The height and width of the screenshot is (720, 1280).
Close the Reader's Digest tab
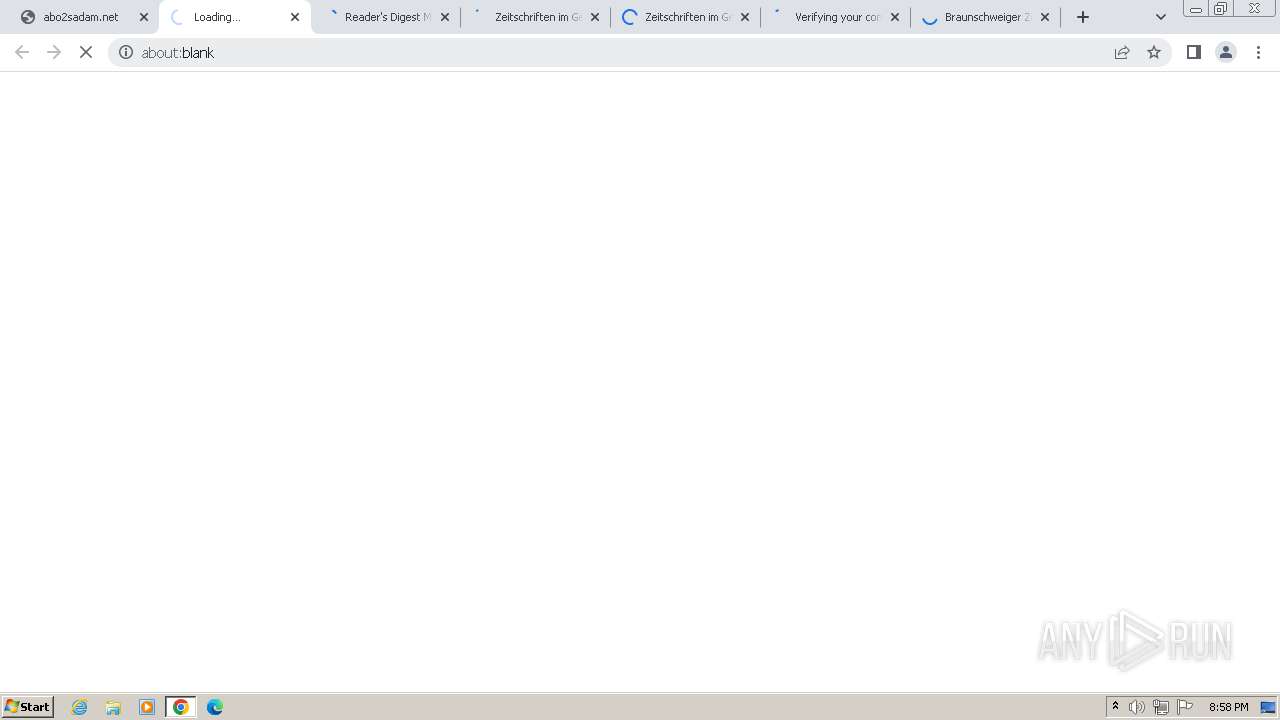point(445,17)
